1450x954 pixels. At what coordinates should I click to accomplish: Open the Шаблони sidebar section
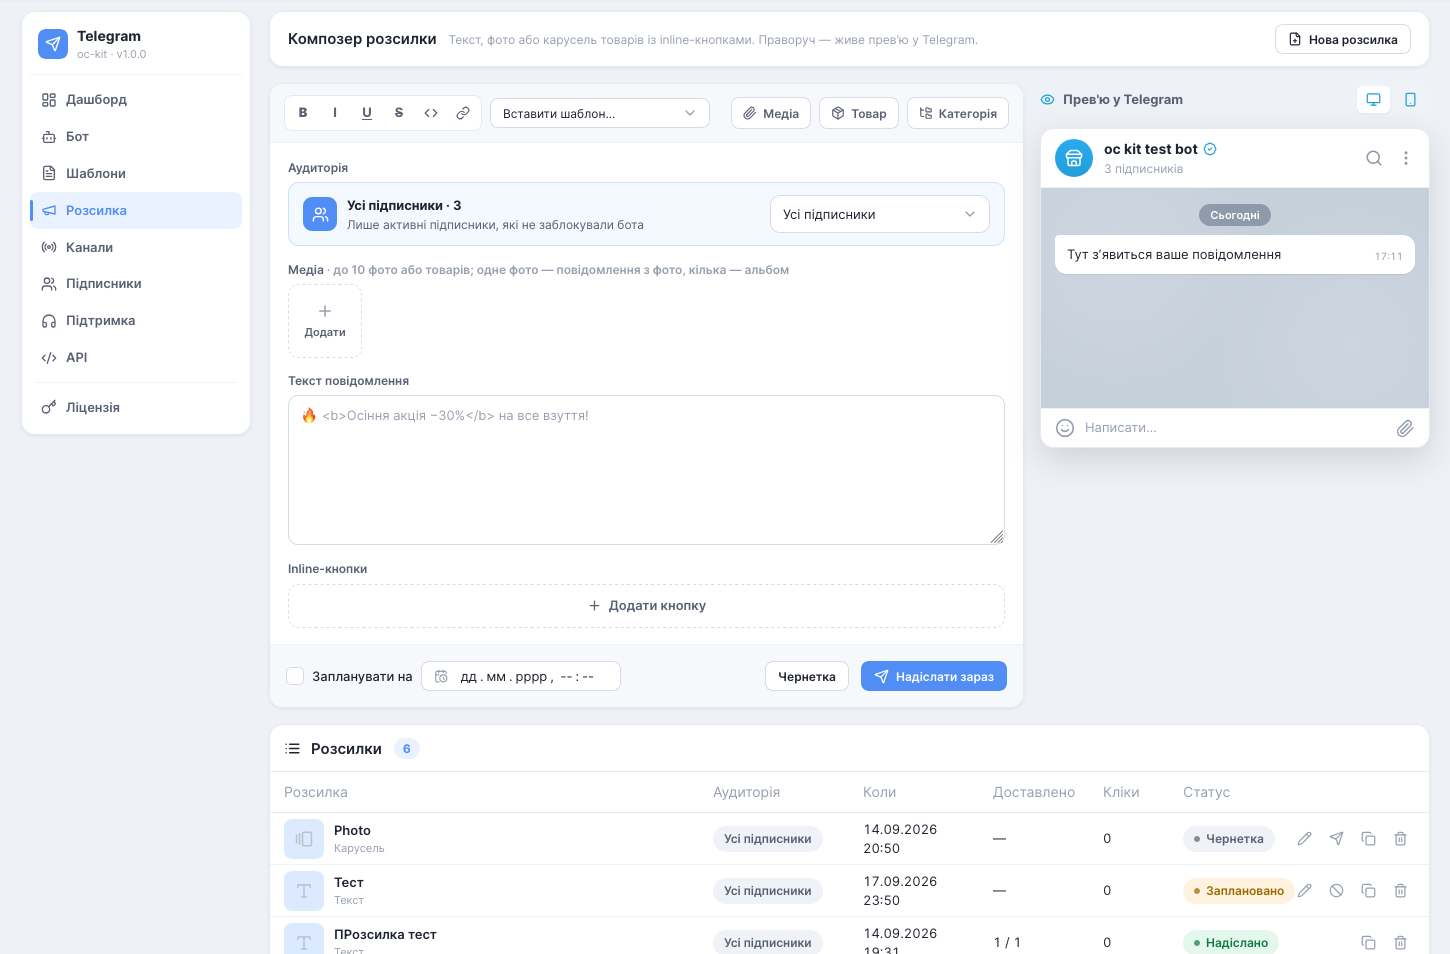point(136,174)
